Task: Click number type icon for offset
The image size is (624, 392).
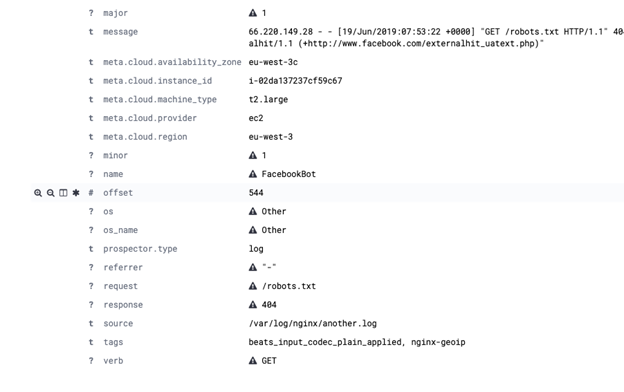Action: [91, 193]
